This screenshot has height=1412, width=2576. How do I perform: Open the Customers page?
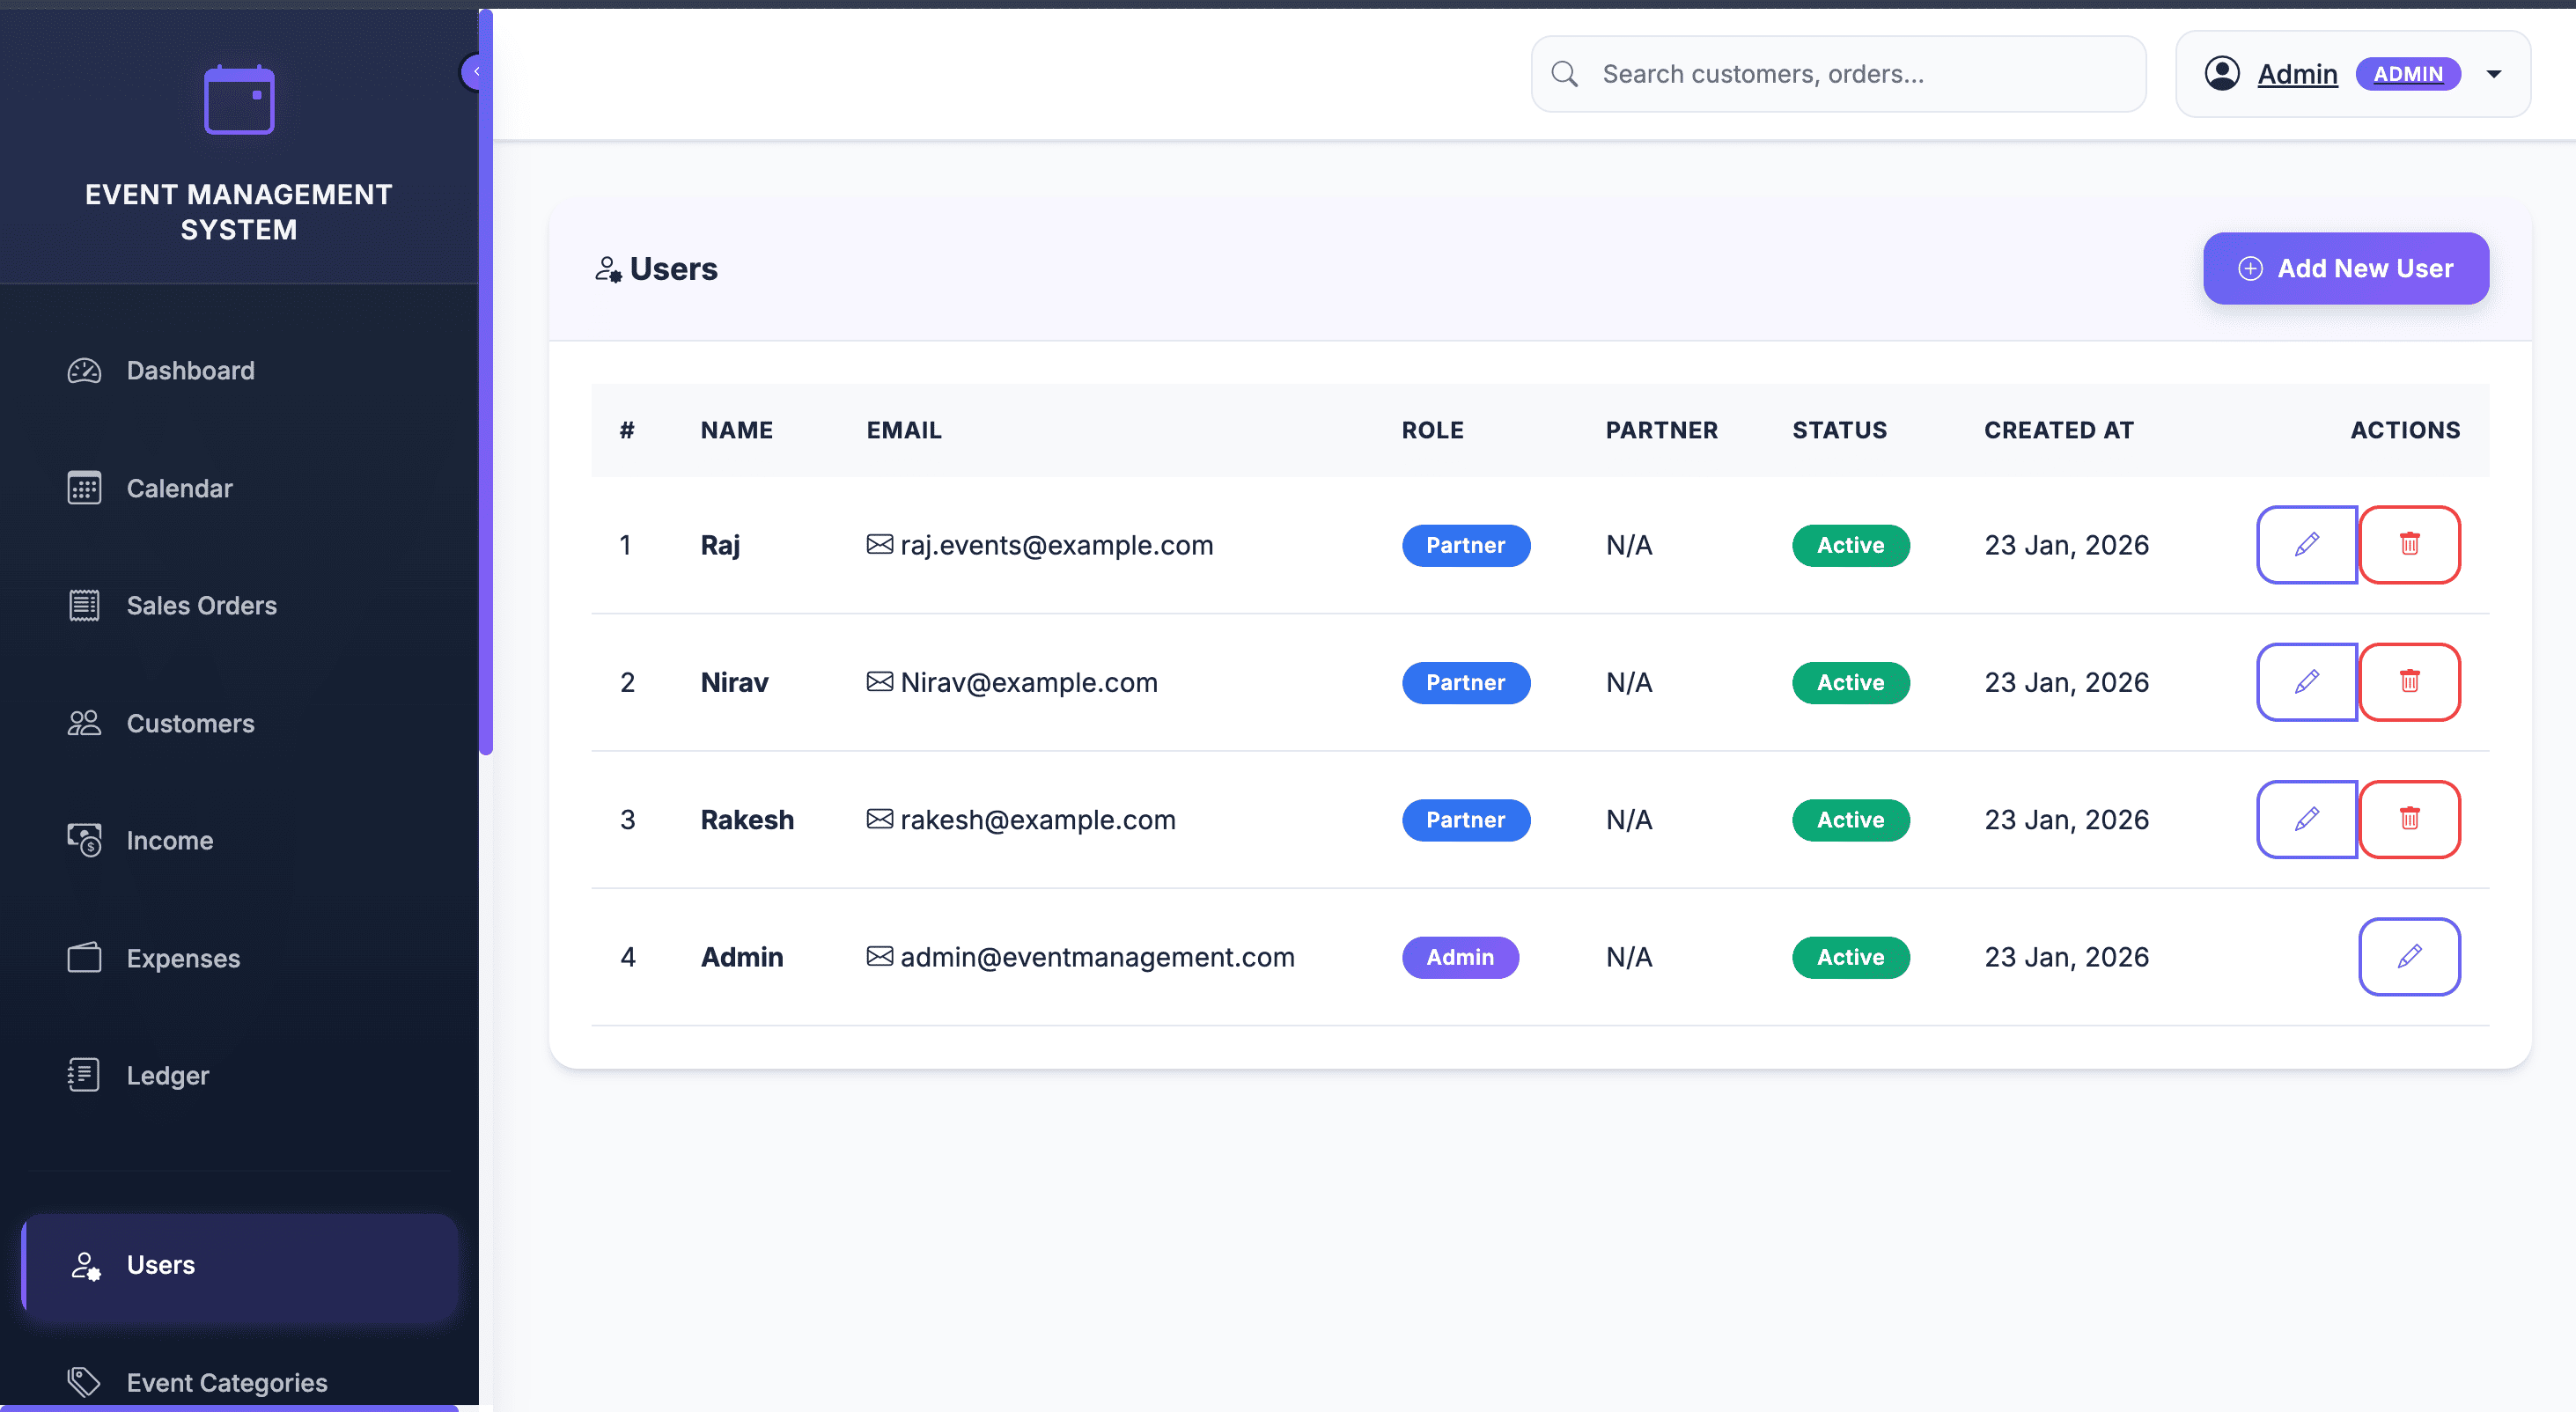point(190,723)
